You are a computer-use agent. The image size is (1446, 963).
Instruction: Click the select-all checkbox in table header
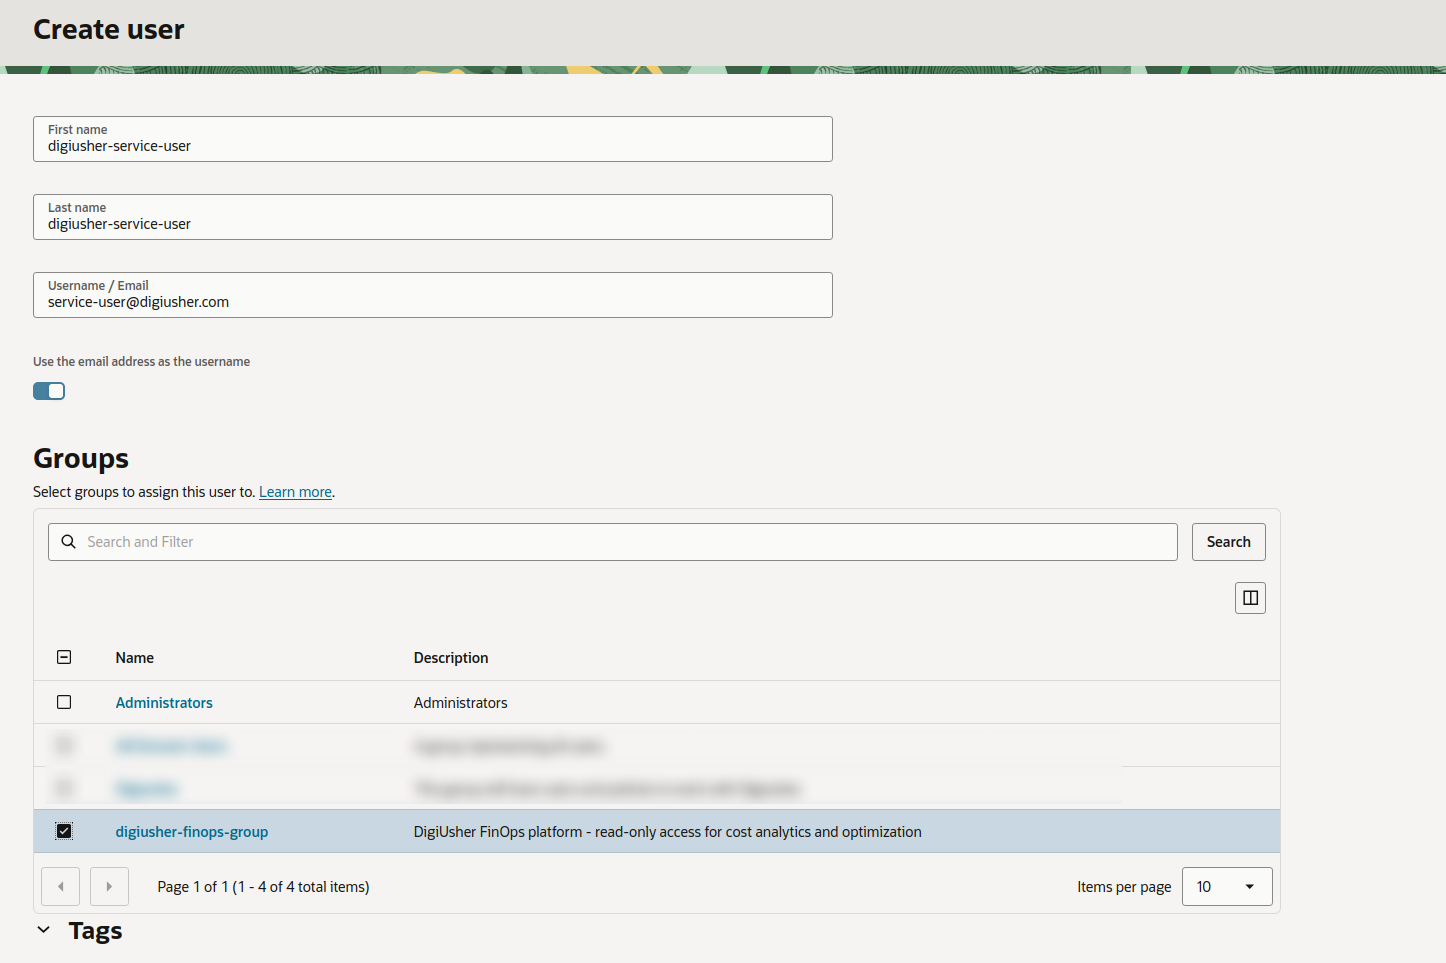tap(64, 657)
